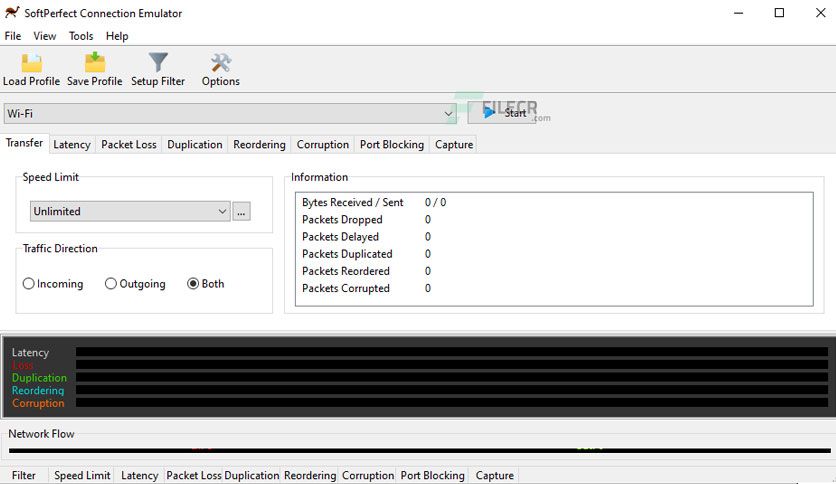The image size is (836, 484).
Task: Click the Latency graph bar
Action: click(452, 352)
